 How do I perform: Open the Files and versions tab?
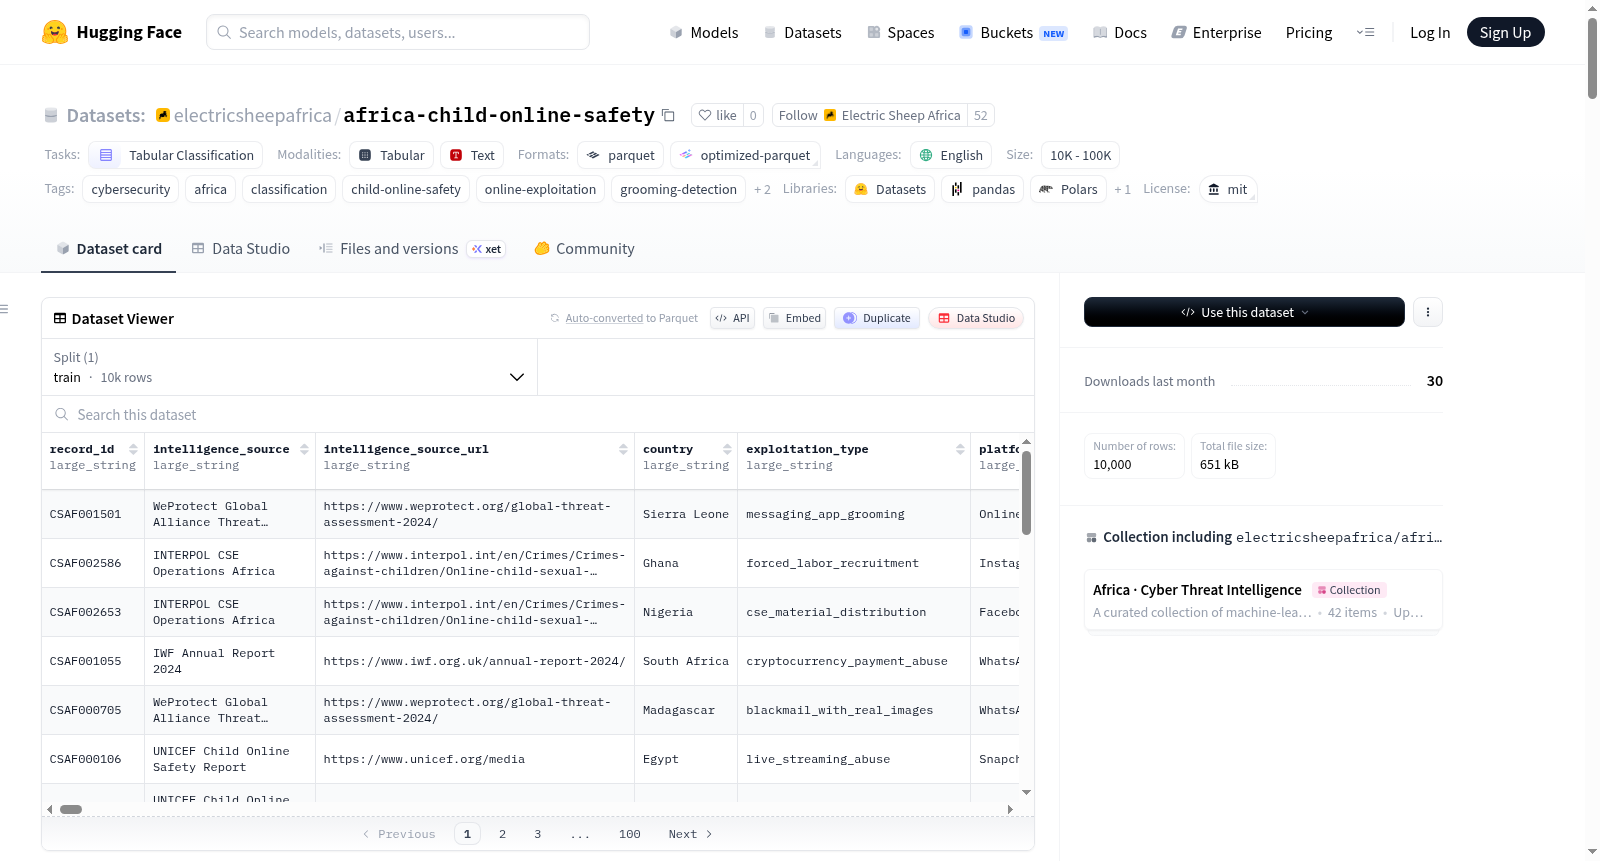411,249
